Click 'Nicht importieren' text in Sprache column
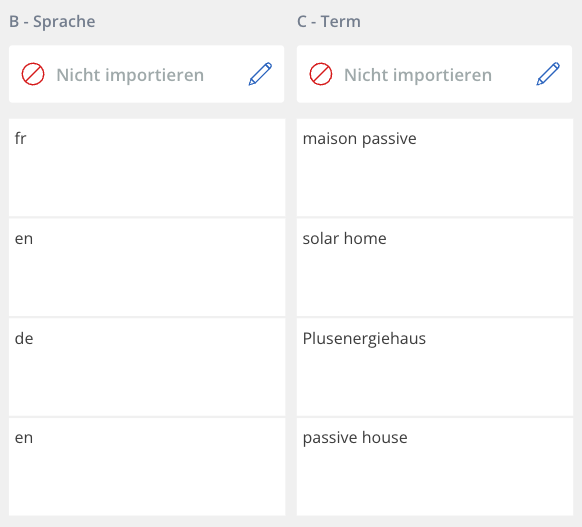Screen dimensions: 582x527 point(130,75)
